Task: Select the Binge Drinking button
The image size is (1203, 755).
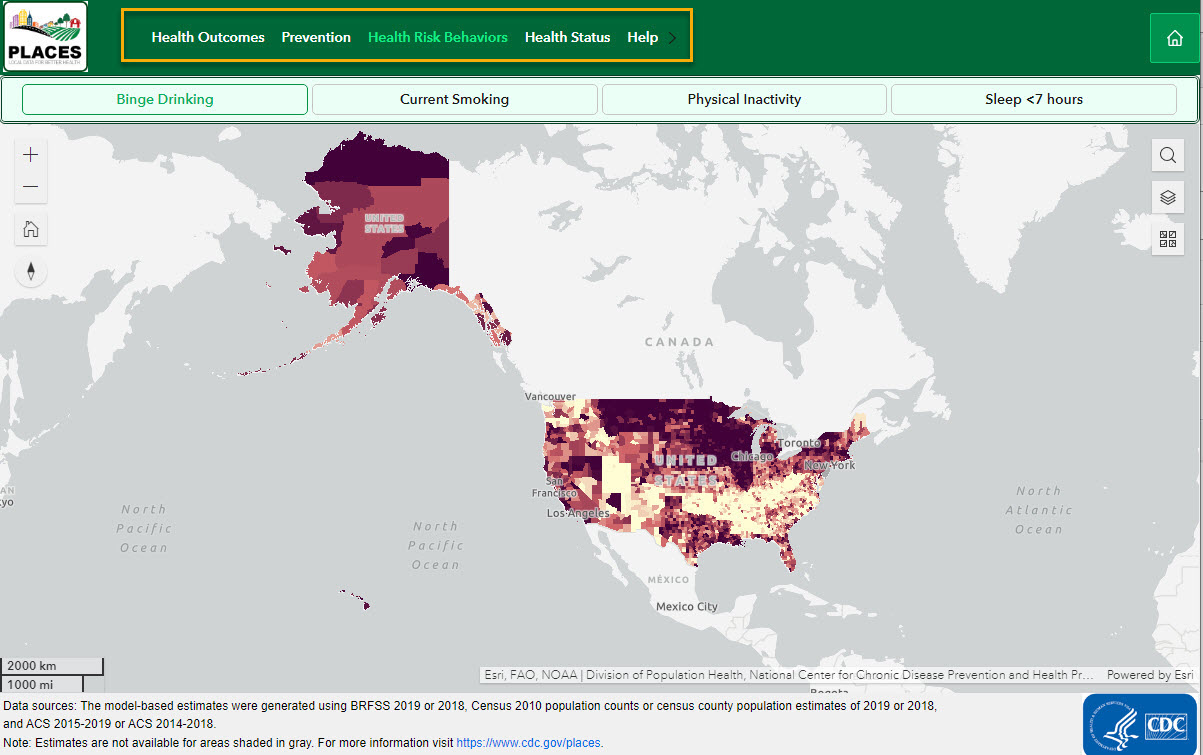Action: 164,99
